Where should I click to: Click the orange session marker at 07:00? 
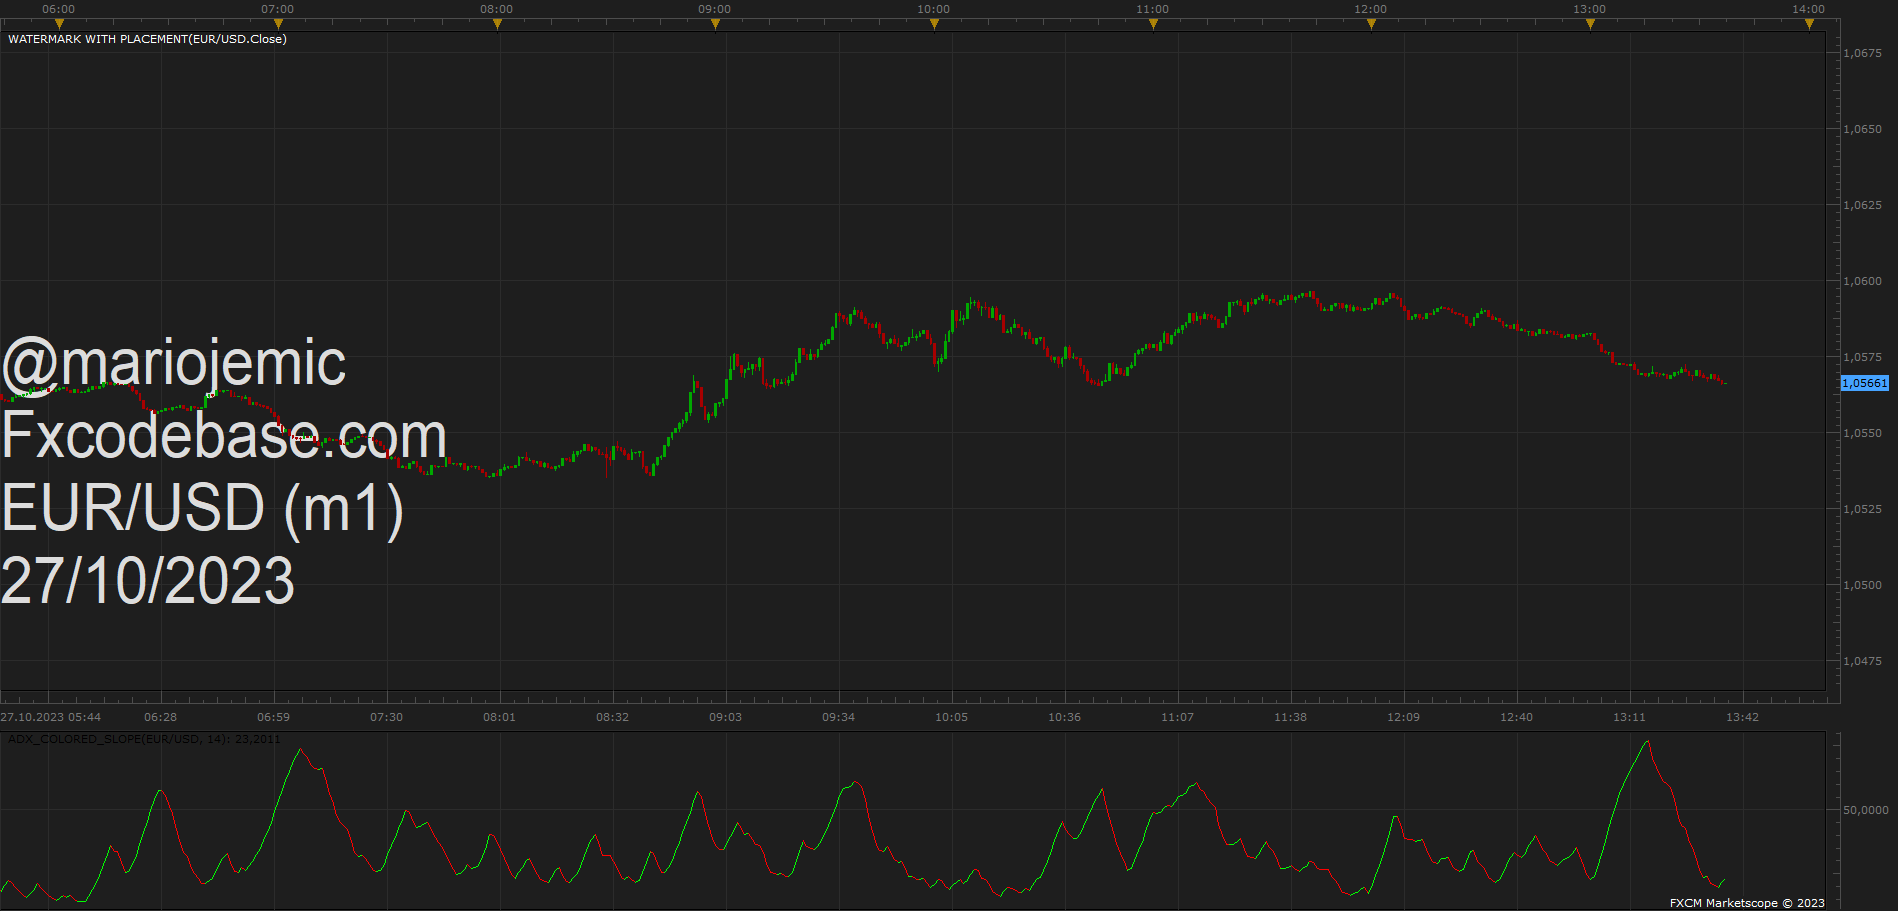(278, 24)
